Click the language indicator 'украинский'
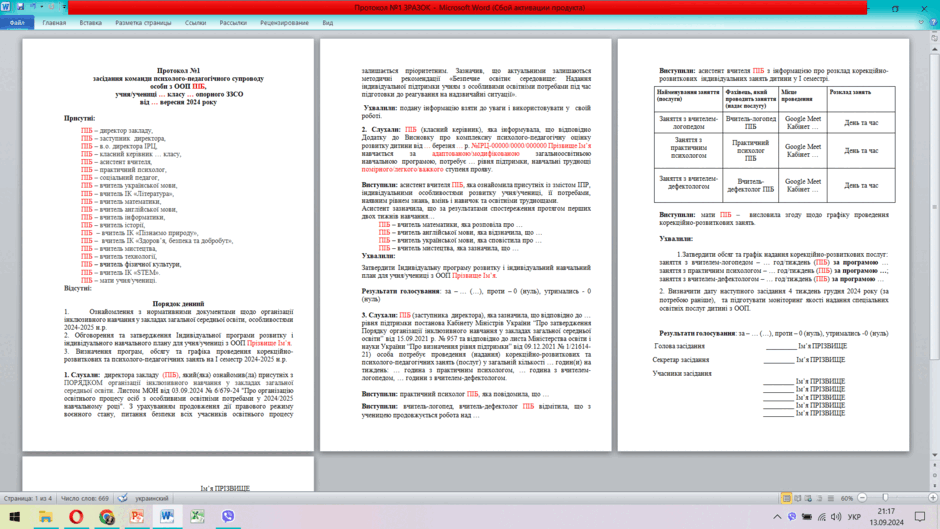This screenshot has height=529, width=940. (152, 498)
